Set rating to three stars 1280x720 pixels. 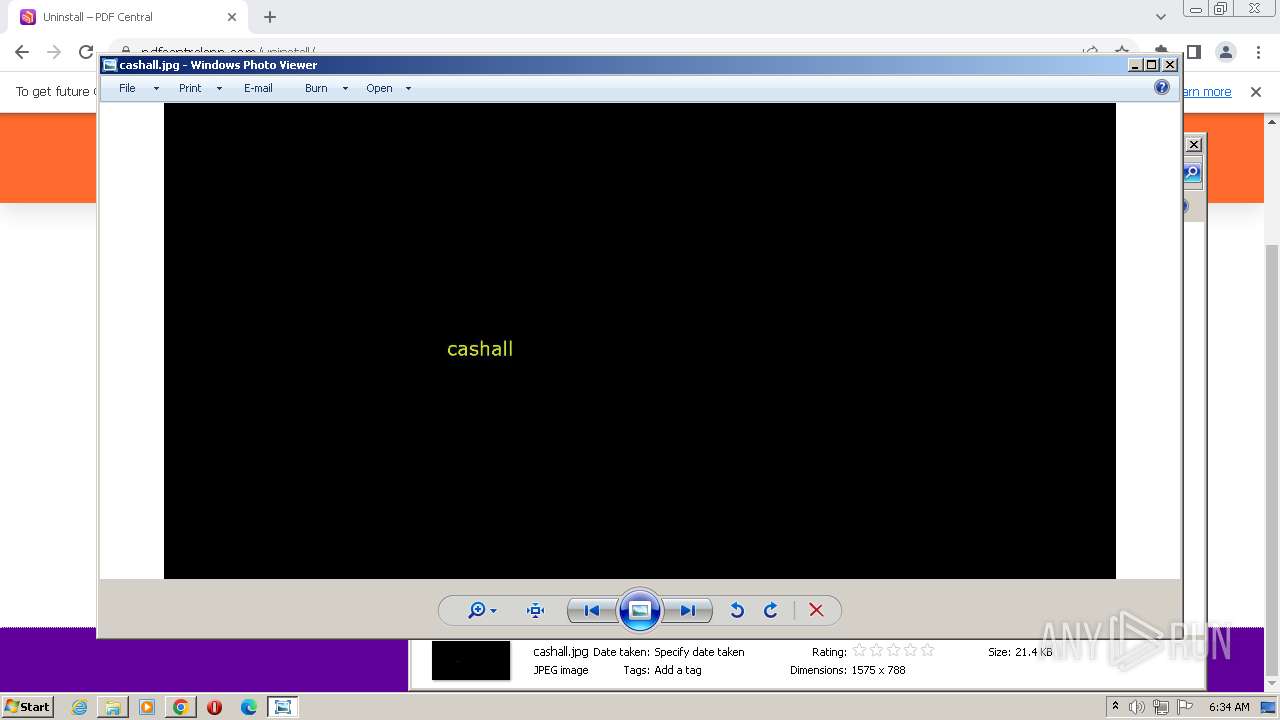pyautogui.click(x=893, y=650)
